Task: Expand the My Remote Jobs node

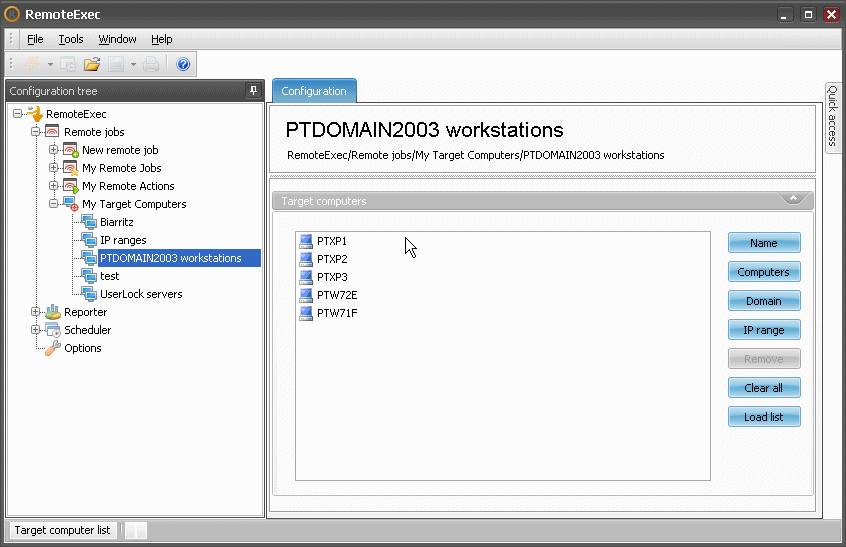Action: pyautogui.click(x=53, y=168)
